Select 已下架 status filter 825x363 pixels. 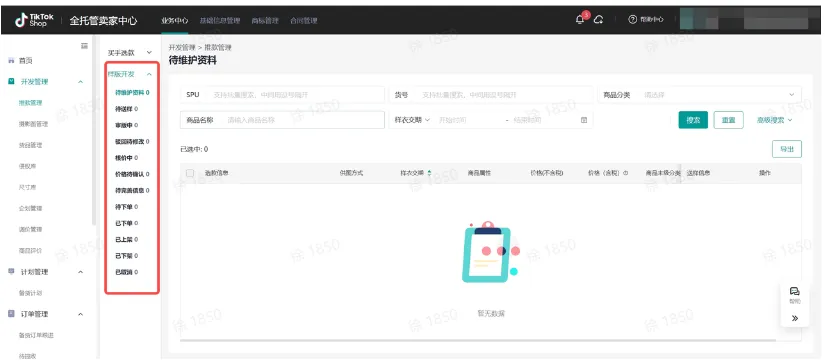(x=126, y=256)
